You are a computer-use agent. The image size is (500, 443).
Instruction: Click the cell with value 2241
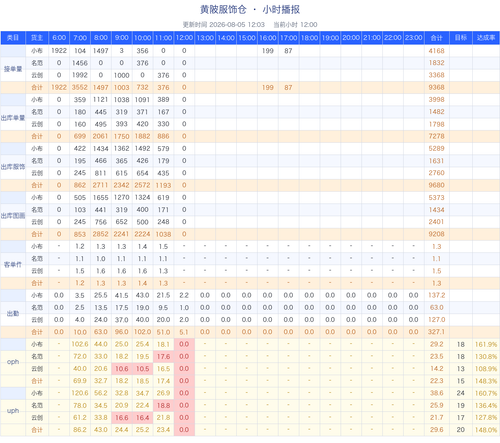(x=122, y=234)
